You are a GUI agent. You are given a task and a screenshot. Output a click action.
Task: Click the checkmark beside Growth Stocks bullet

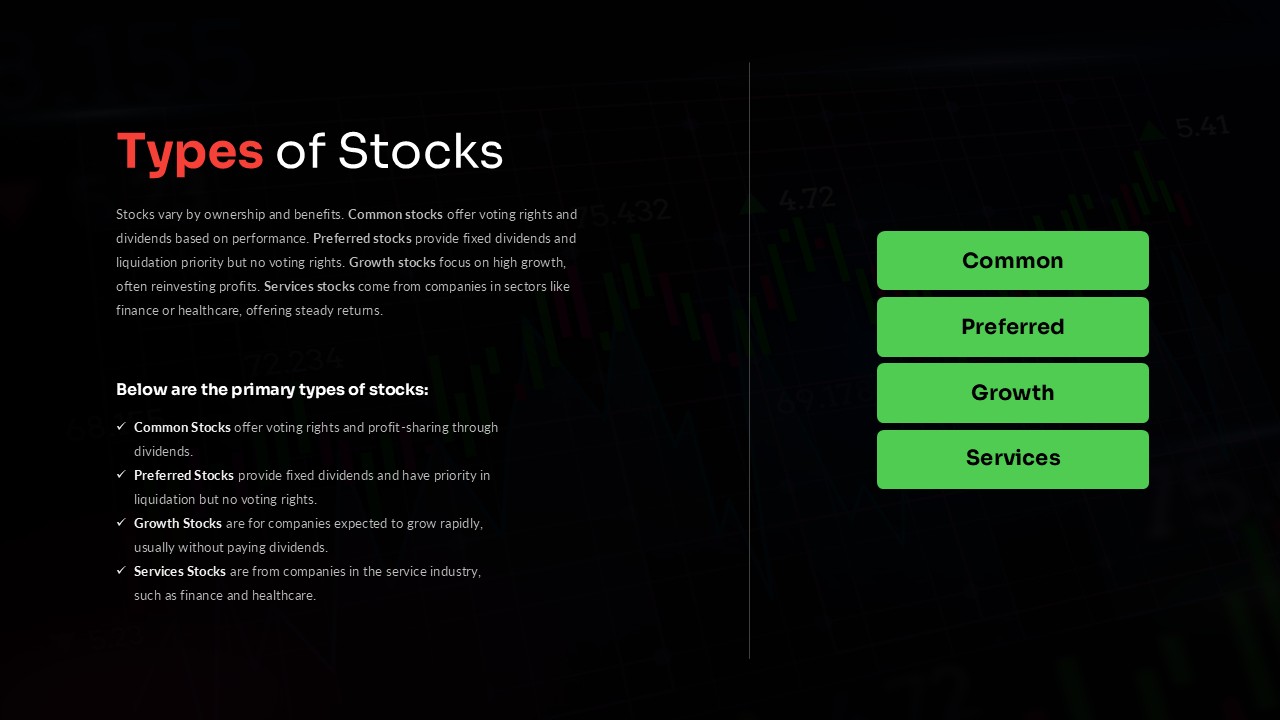click(x=121, y=523)
